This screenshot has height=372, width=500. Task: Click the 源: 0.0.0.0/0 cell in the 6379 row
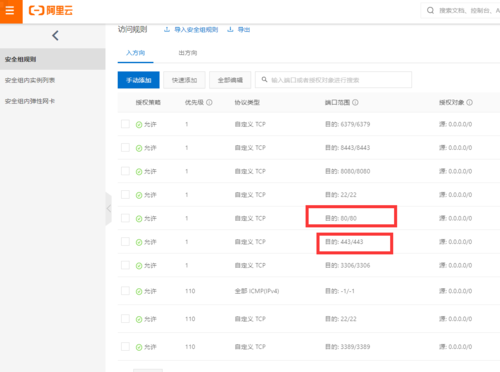[456, 124]
